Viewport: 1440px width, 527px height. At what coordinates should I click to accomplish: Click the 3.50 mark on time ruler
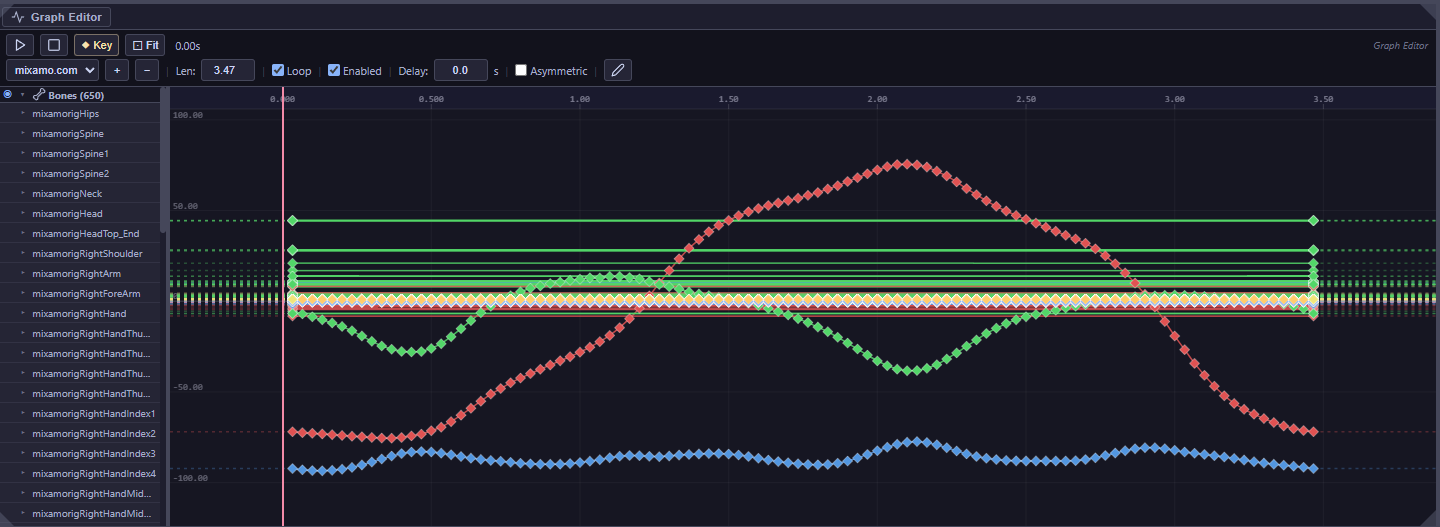point(1323,99)
